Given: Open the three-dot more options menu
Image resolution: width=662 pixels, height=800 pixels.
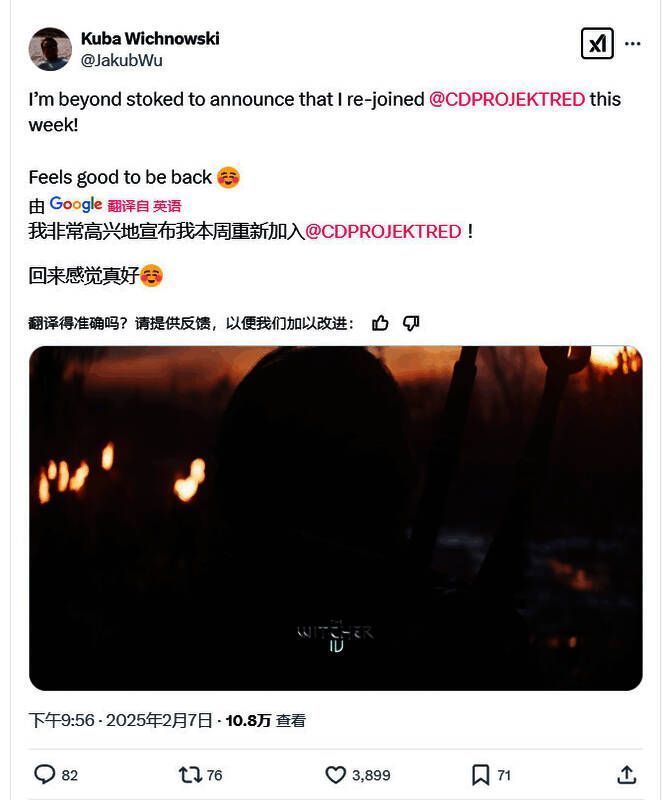Looking at the screenshot, I should point(632,43).
